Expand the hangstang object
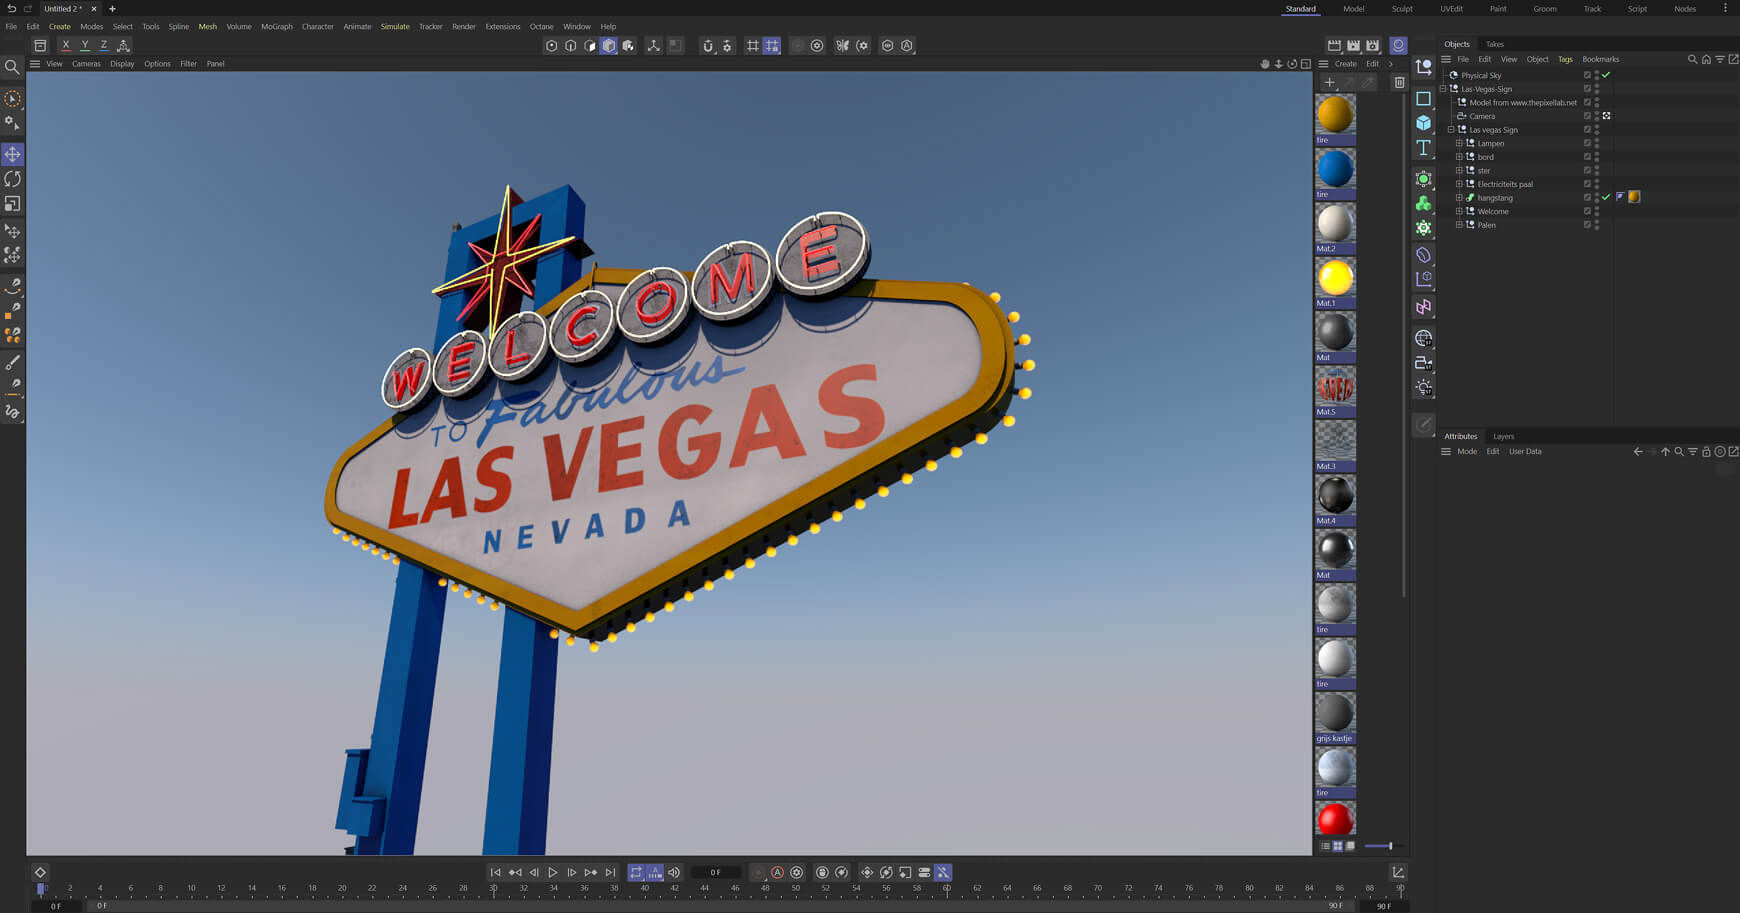The image size is (1740, 913). pyautogui.click(x=1459, y=198)
